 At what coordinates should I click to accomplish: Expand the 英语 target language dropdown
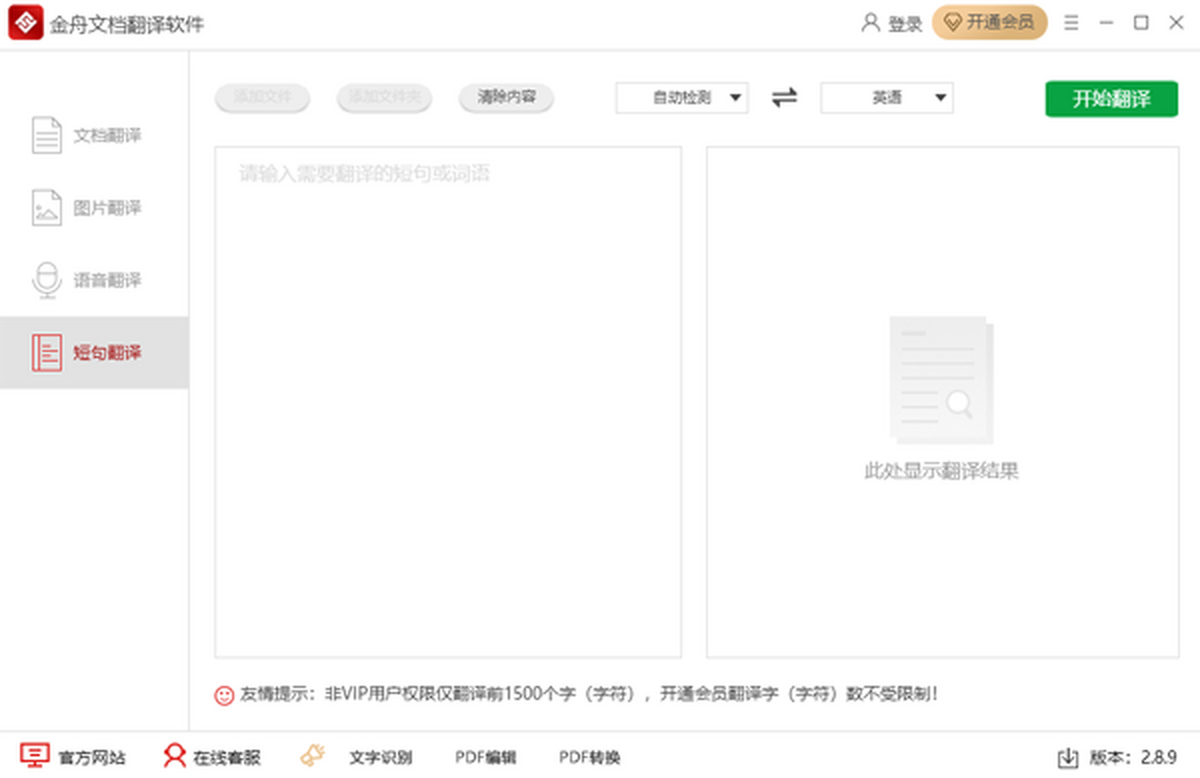coord(887,98)
